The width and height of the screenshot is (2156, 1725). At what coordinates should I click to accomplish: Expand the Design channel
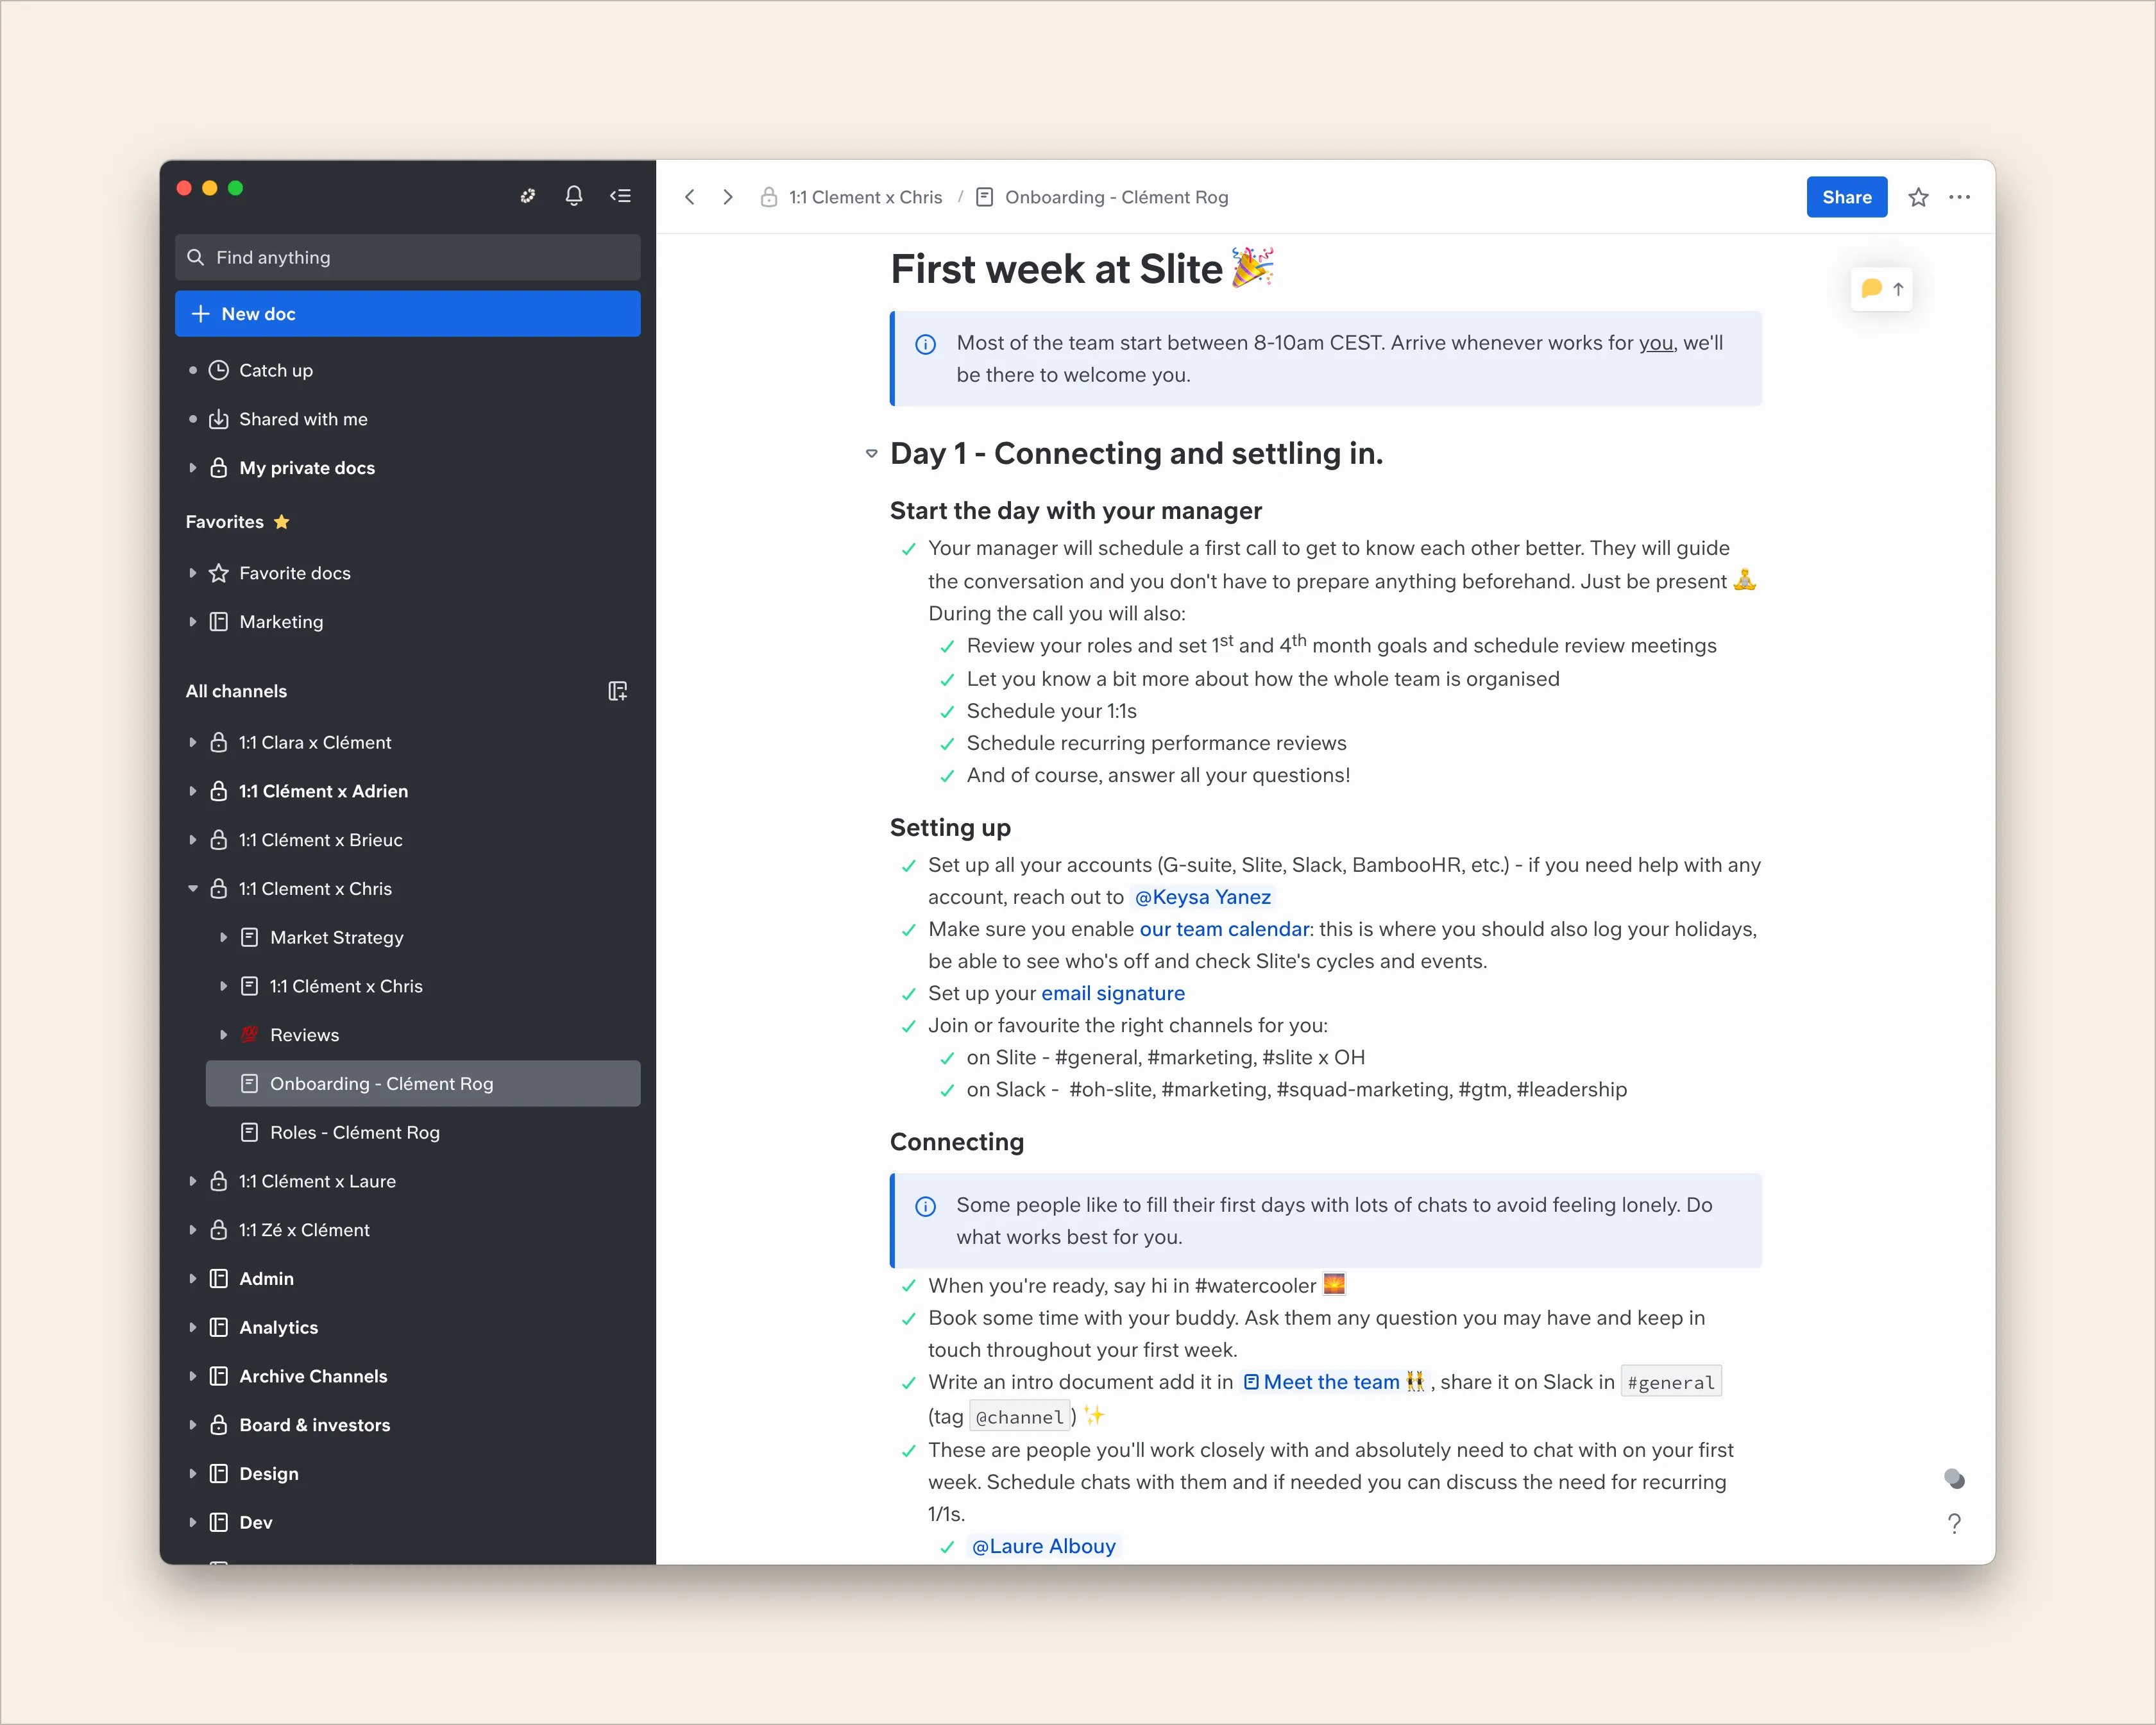(x=193, y=1473)
